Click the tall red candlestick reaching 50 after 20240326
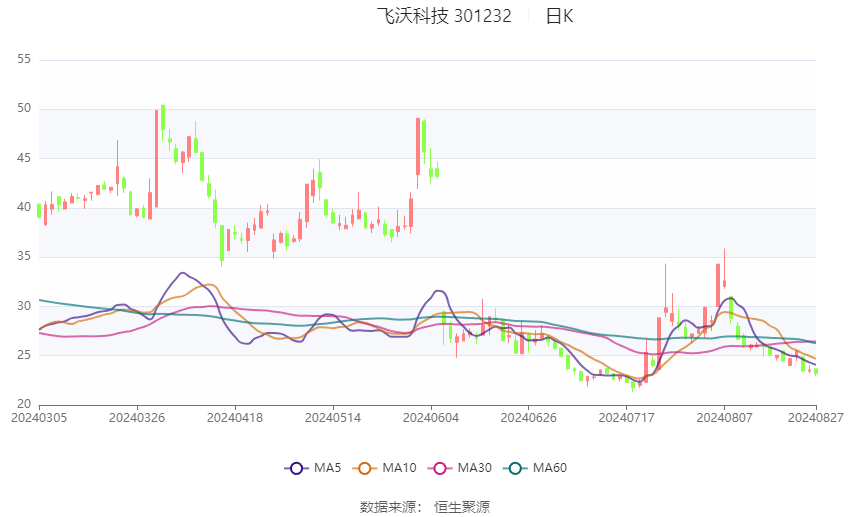This screenshot has width=850, height=517. (157, 158)
